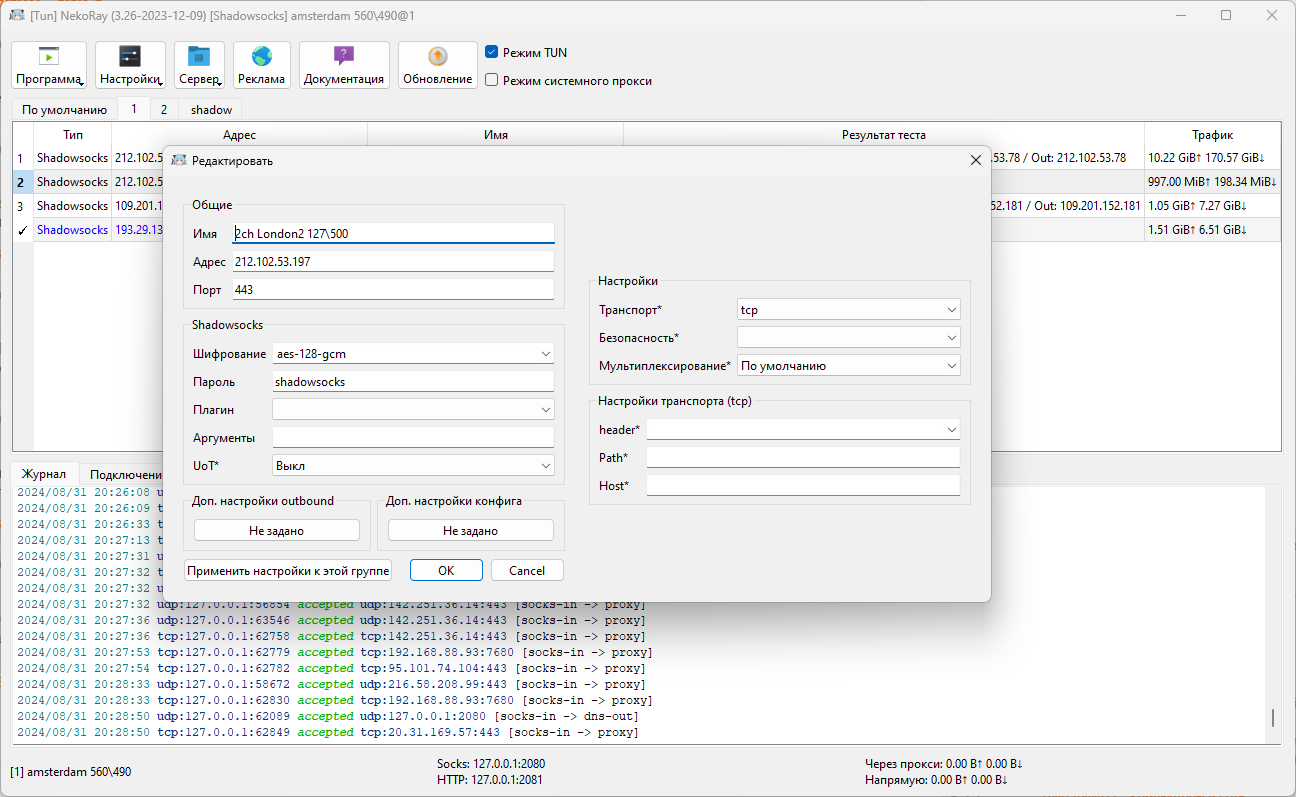
Task: Click Применить настройки к этой группе
Action: (x=288, y=570)
